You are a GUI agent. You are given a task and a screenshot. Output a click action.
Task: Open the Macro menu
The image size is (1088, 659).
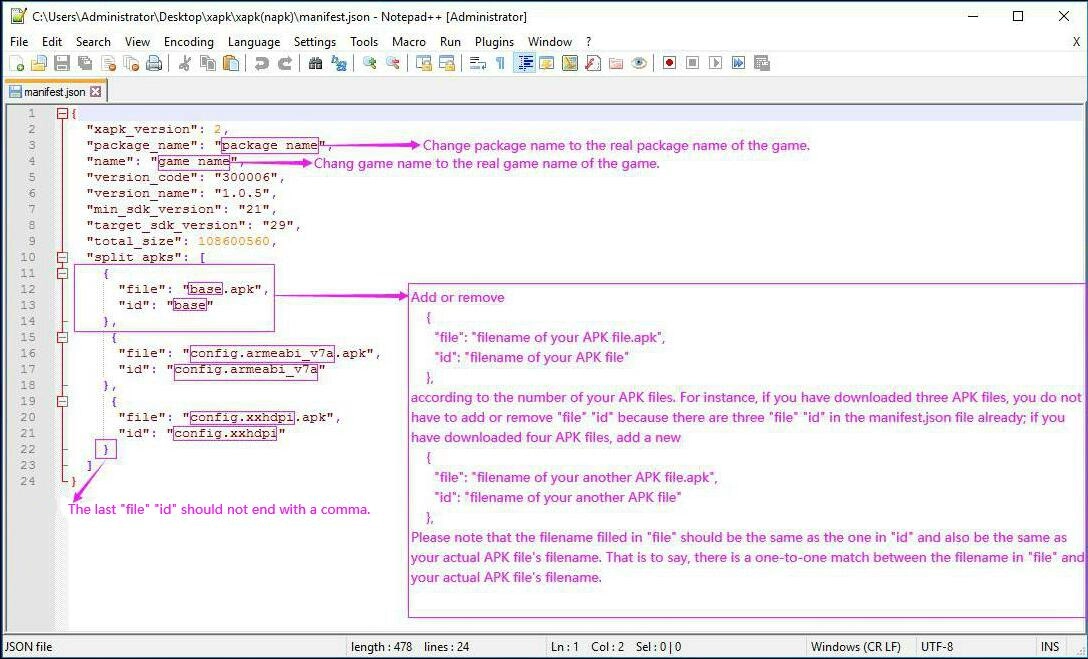point(410,42)
